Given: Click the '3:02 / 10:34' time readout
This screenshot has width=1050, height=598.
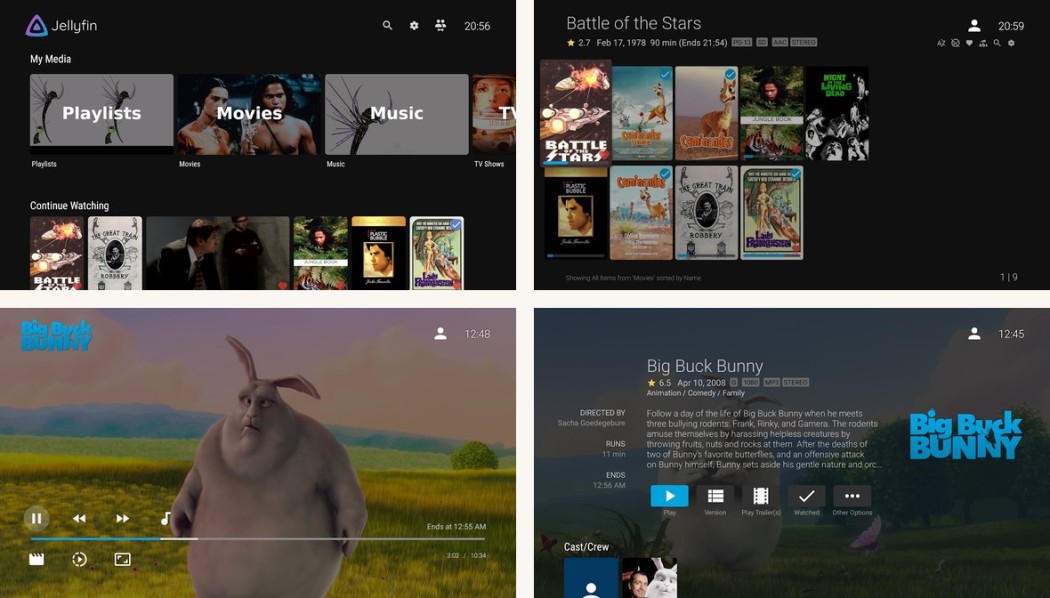Looking at the screenshot, I should point(466,556).
